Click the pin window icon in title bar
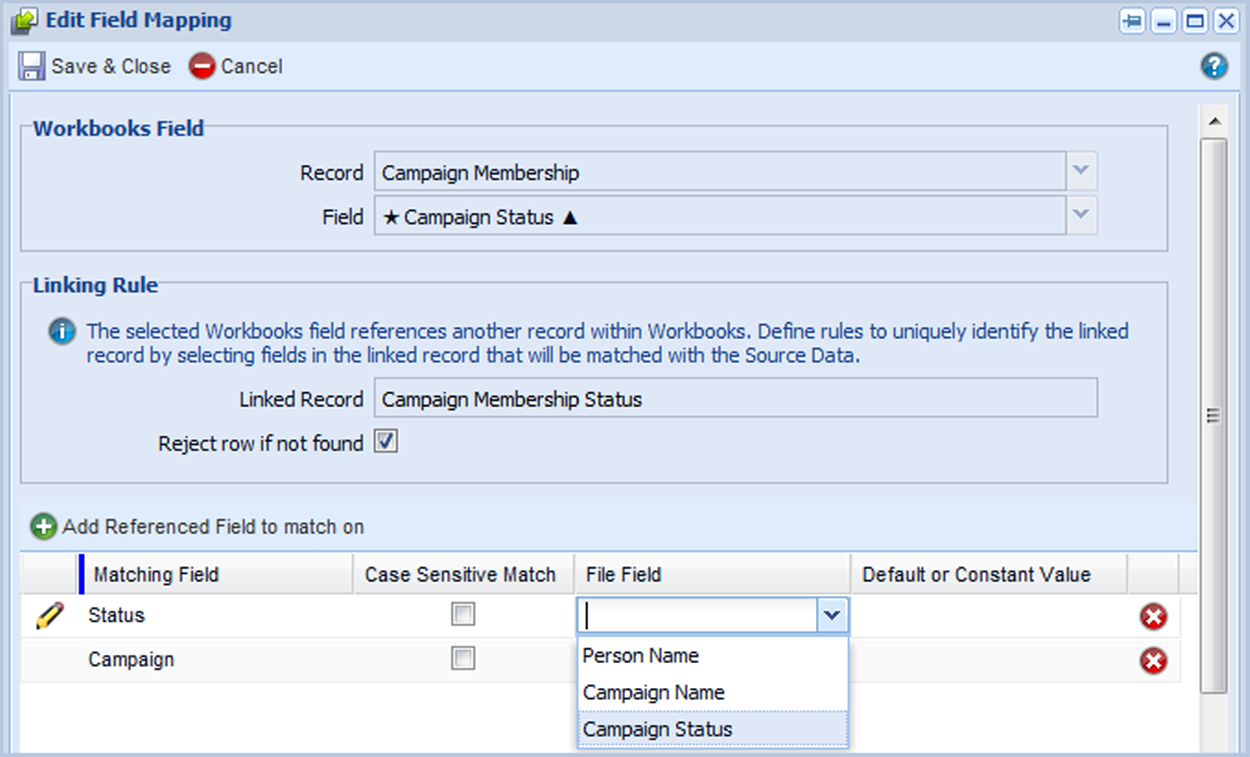 point(1132,21)
